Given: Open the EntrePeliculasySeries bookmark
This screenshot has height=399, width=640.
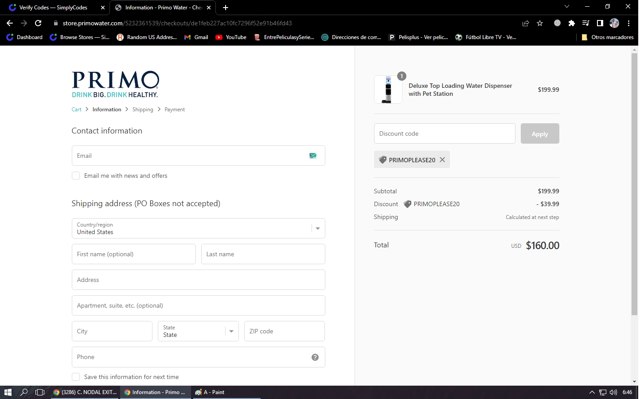Looking at the screenshot, I should click(284, 37).
